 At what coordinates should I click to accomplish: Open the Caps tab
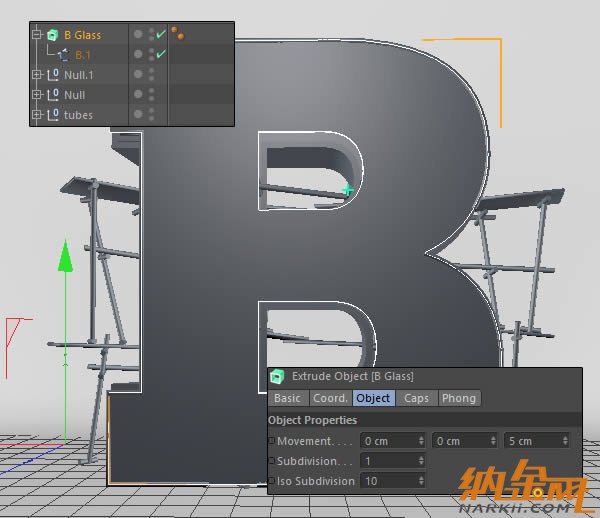pyautogui.click(x=416, y=398)
